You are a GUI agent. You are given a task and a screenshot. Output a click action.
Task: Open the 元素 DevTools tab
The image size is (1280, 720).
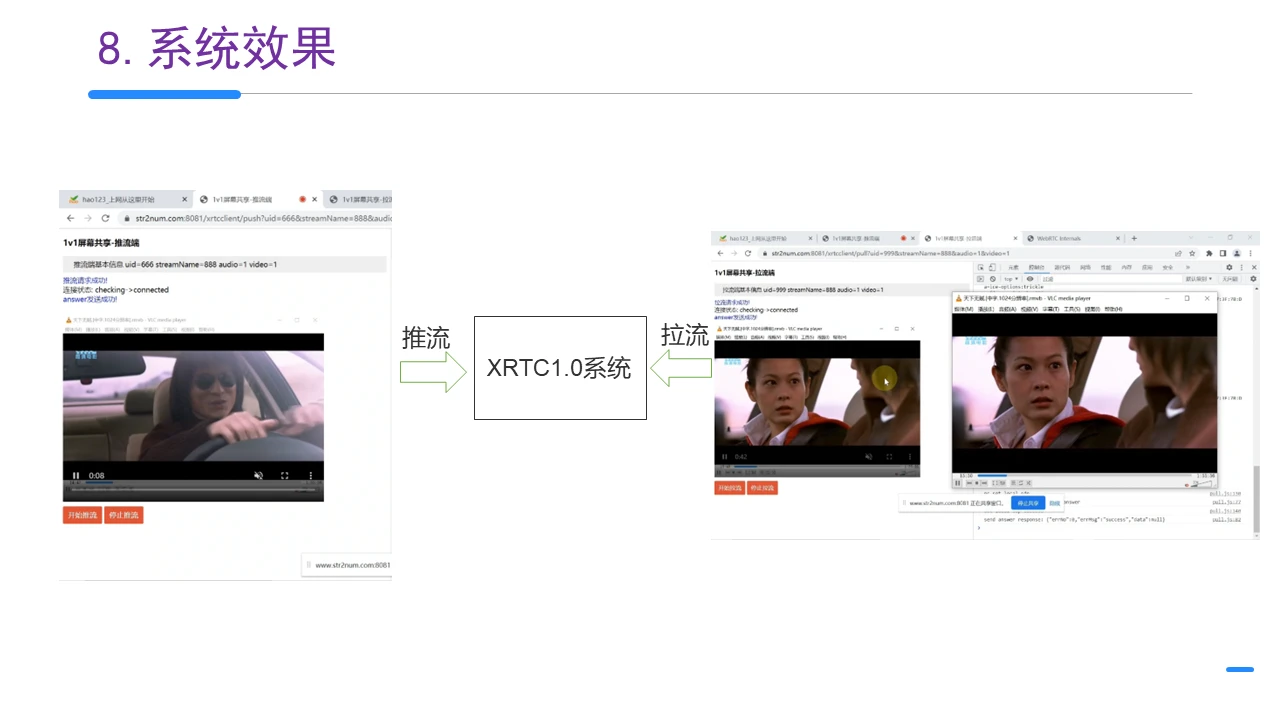click(x=1013, y=267)
